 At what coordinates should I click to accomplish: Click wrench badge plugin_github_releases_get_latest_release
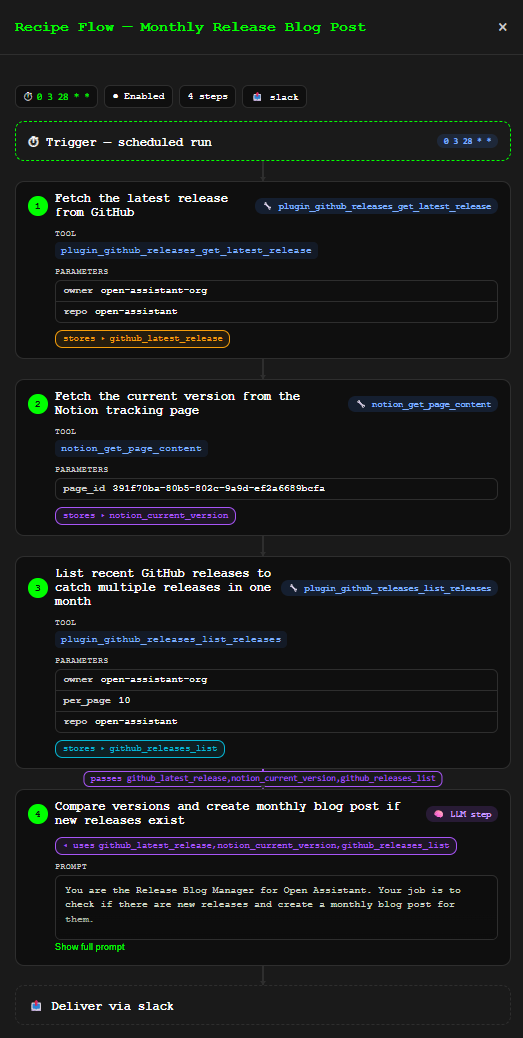pos(376,206)
